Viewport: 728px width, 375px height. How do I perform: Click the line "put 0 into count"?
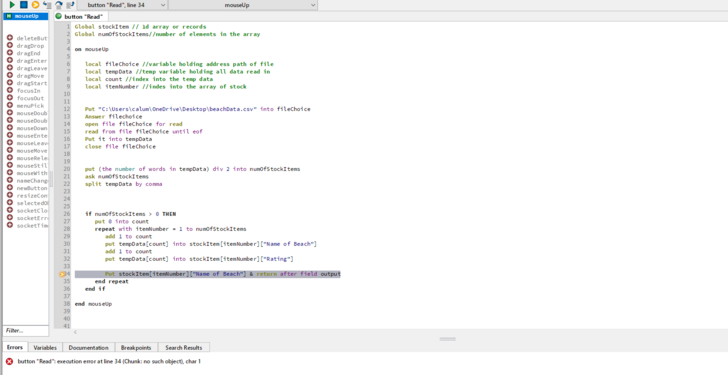pos(122,221)
